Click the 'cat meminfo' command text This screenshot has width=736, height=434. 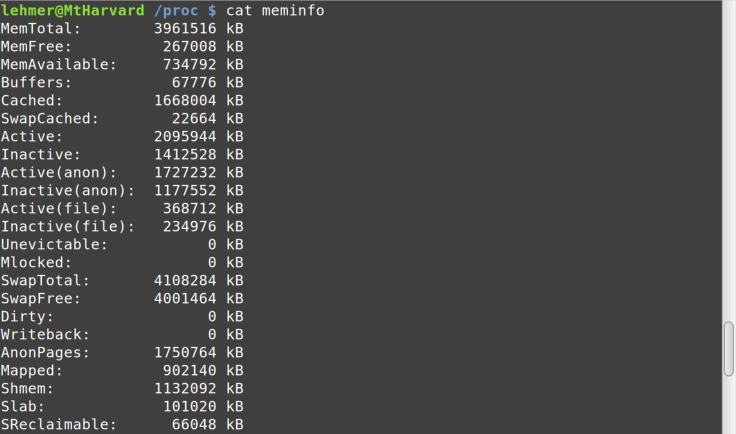click(x=275, y=10)
